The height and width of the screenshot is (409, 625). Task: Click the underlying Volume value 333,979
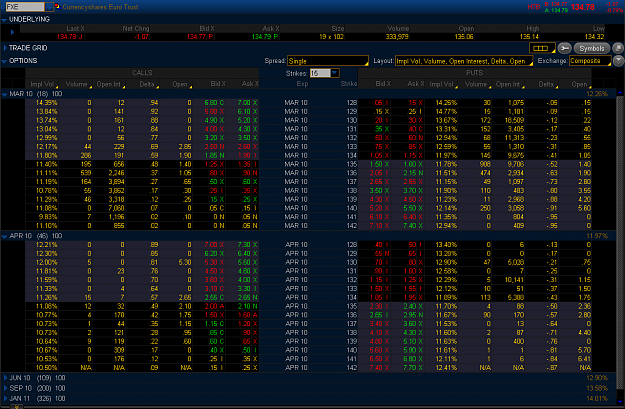[x=397, y=37]
